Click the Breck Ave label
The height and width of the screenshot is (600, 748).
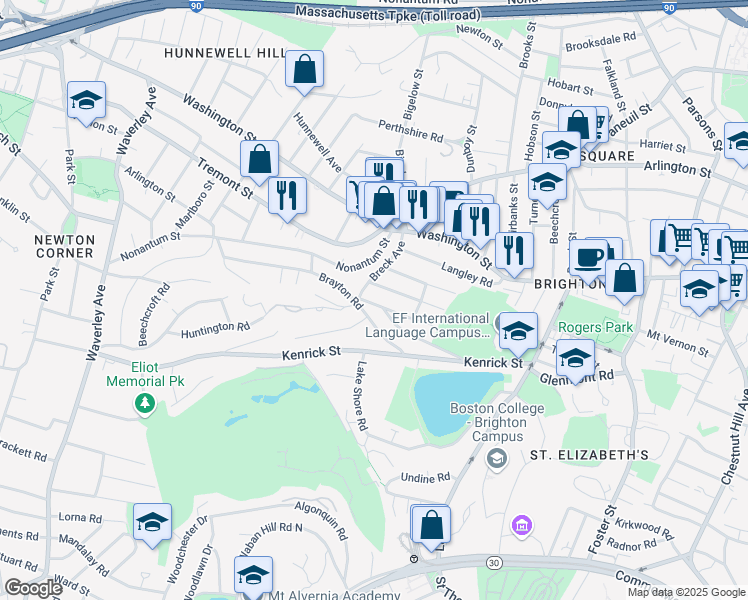(x=387, y=261)
